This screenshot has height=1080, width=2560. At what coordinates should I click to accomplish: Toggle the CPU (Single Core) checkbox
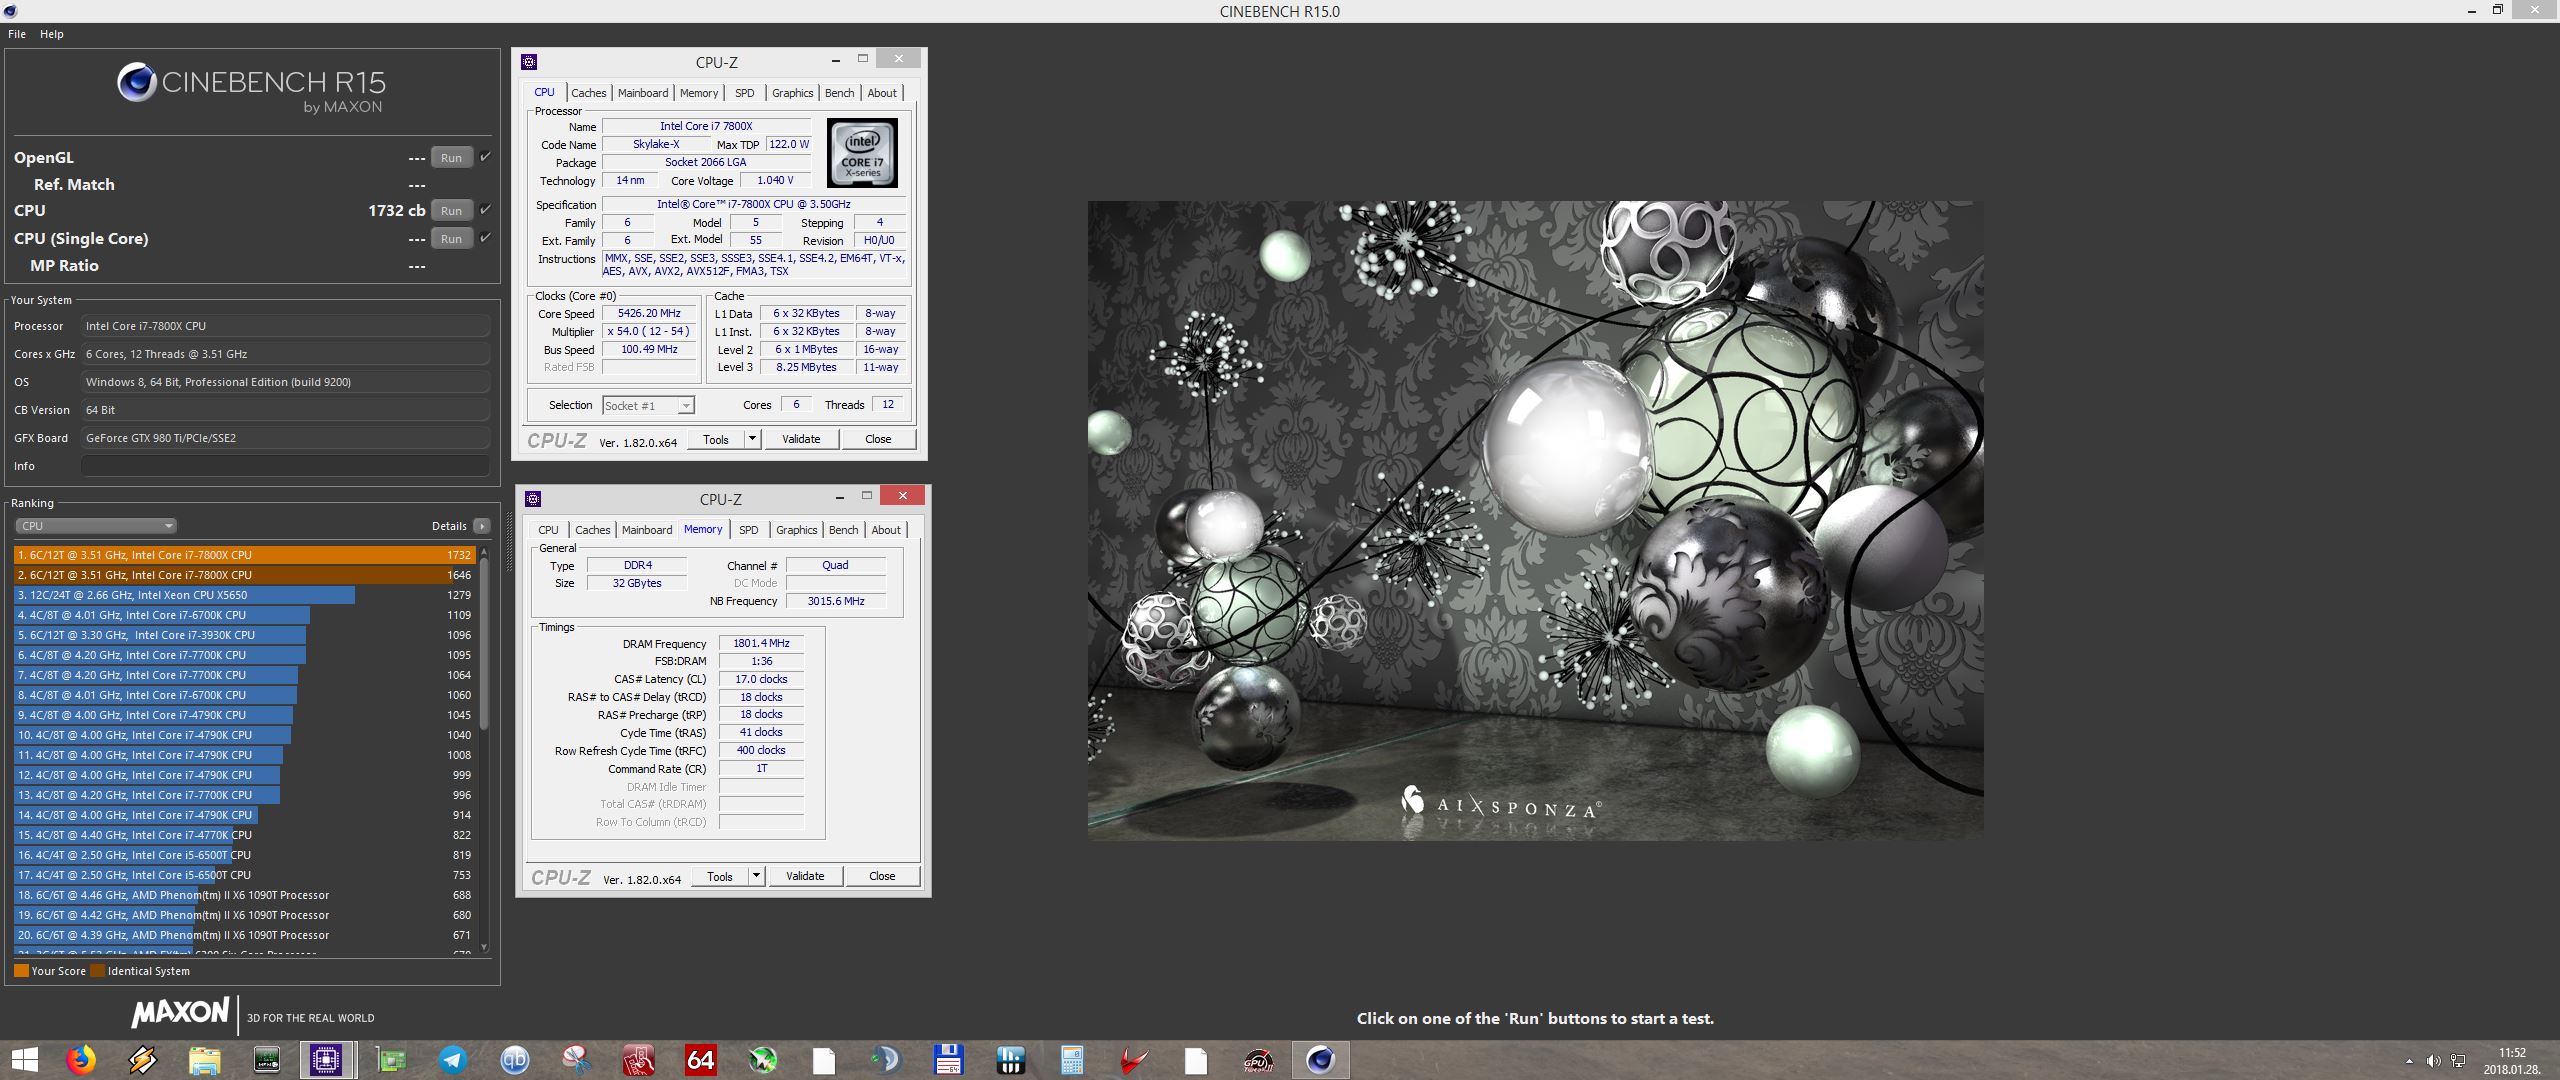pyautogui.click(x=485, y=238)
